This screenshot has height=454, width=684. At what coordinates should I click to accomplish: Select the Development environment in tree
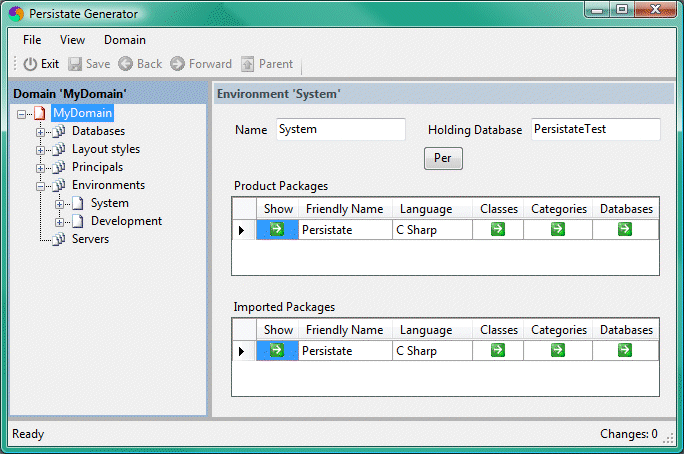click(126, 222)
